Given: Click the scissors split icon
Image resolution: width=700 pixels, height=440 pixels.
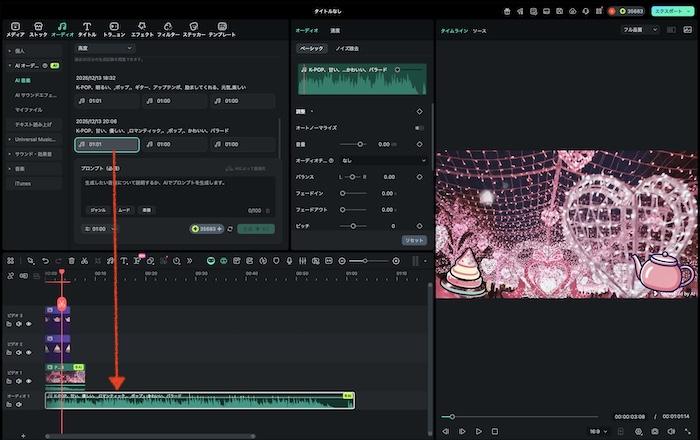Looking at the screenshot, I should click(x=84, y=261).
